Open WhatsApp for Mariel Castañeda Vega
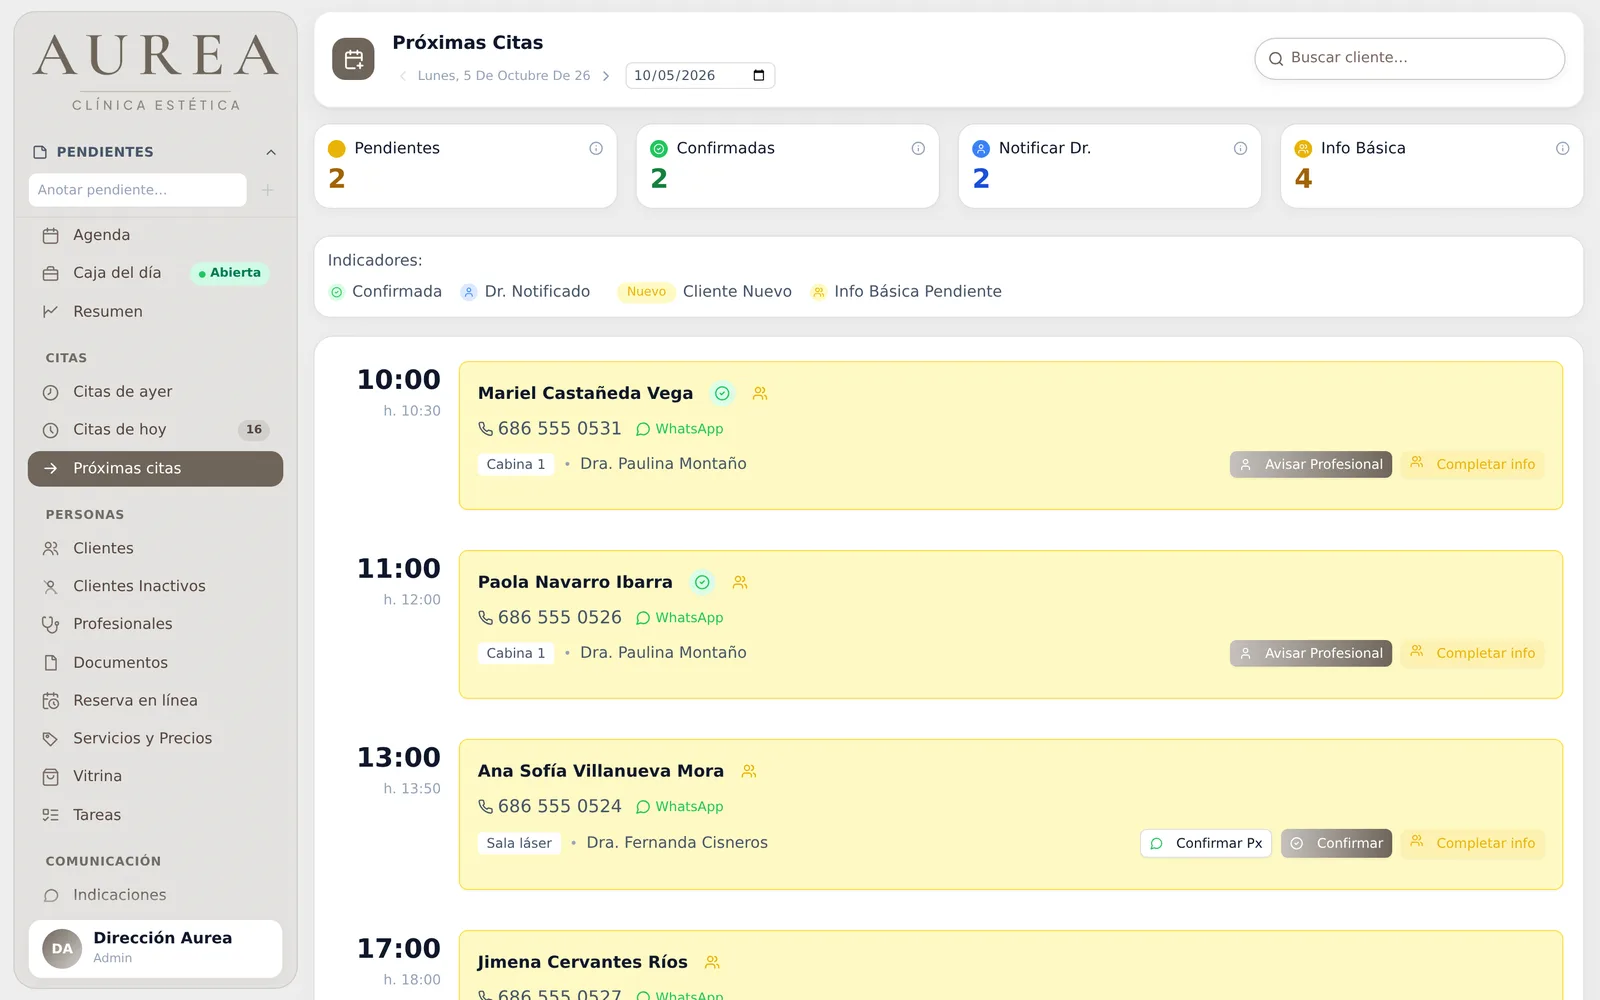The width and height of the screenshot is (1600, 1000). pos(680,429)
